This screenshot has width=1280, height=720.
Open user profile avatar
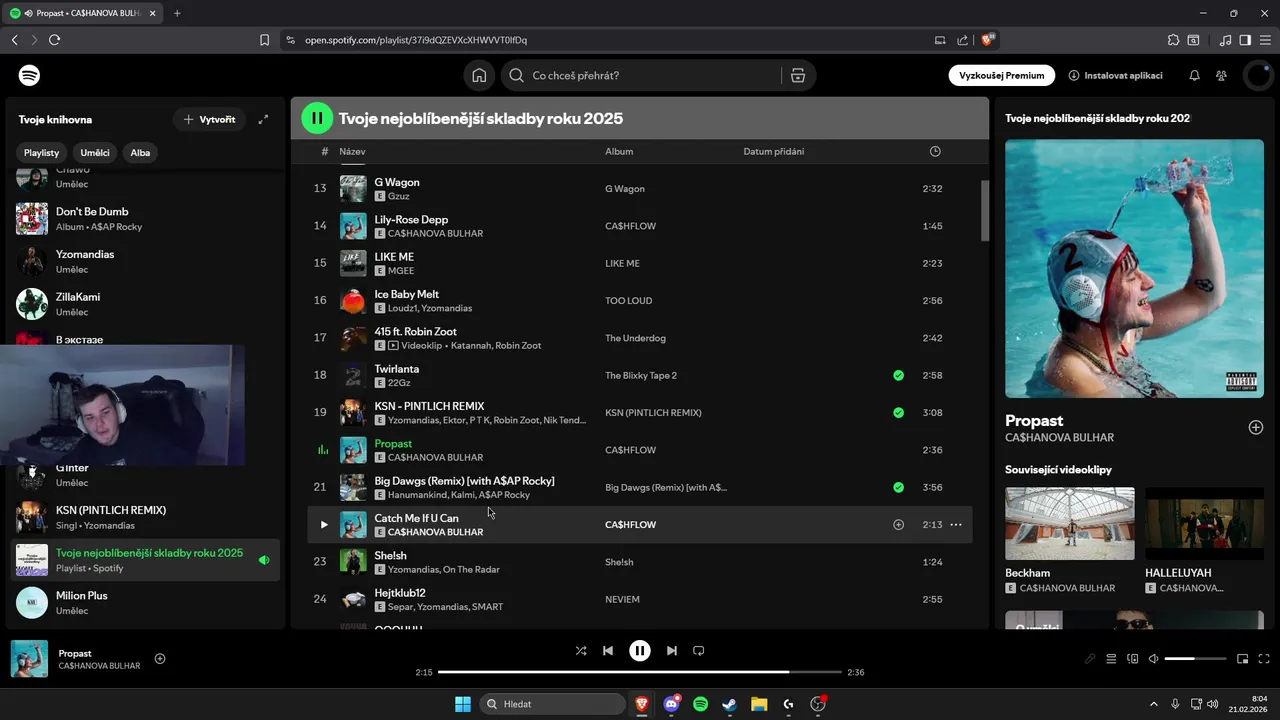[1258, 75]
